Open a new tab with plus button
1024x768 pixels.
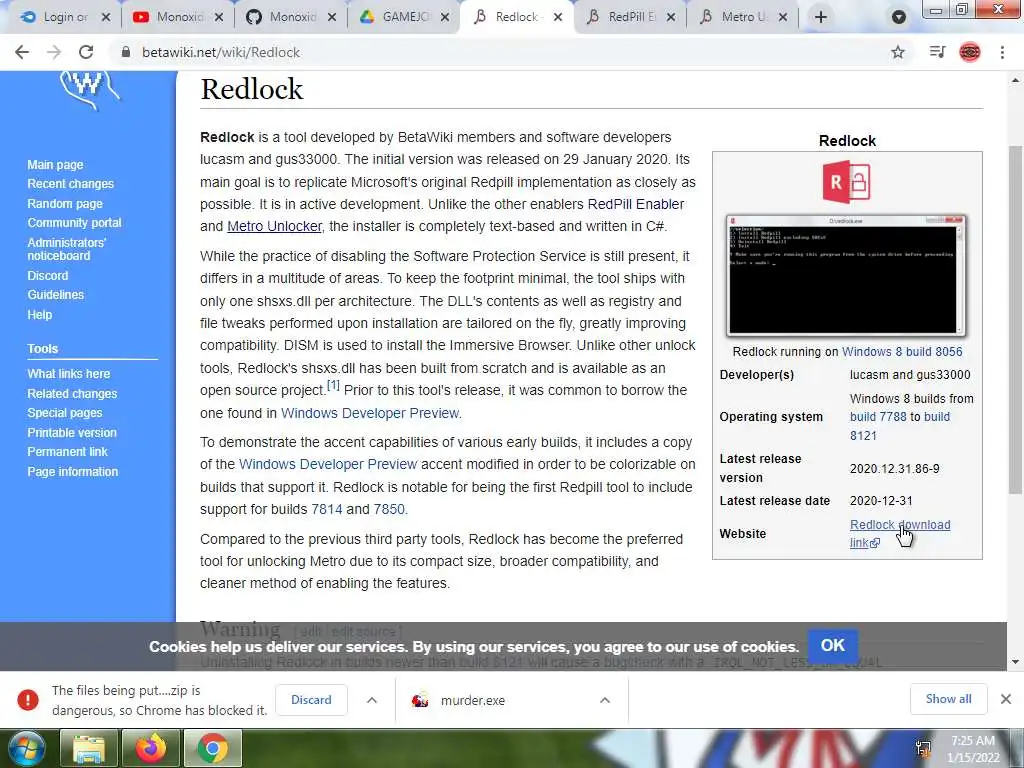click(x=821, y=17)
